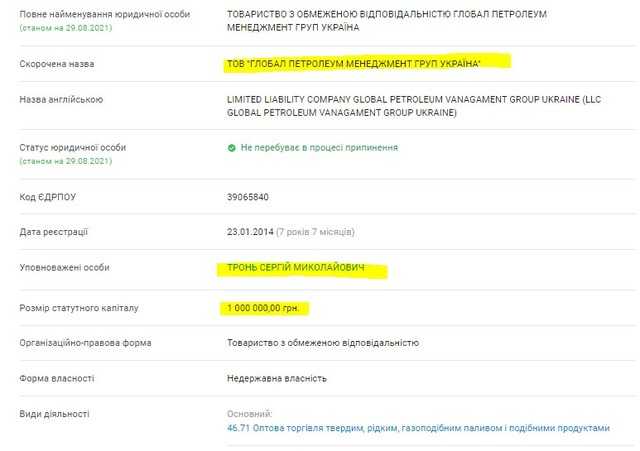Click the Основний activity type caption
Image resolution: width=640 pixels, height=451 pixels.
249,414
